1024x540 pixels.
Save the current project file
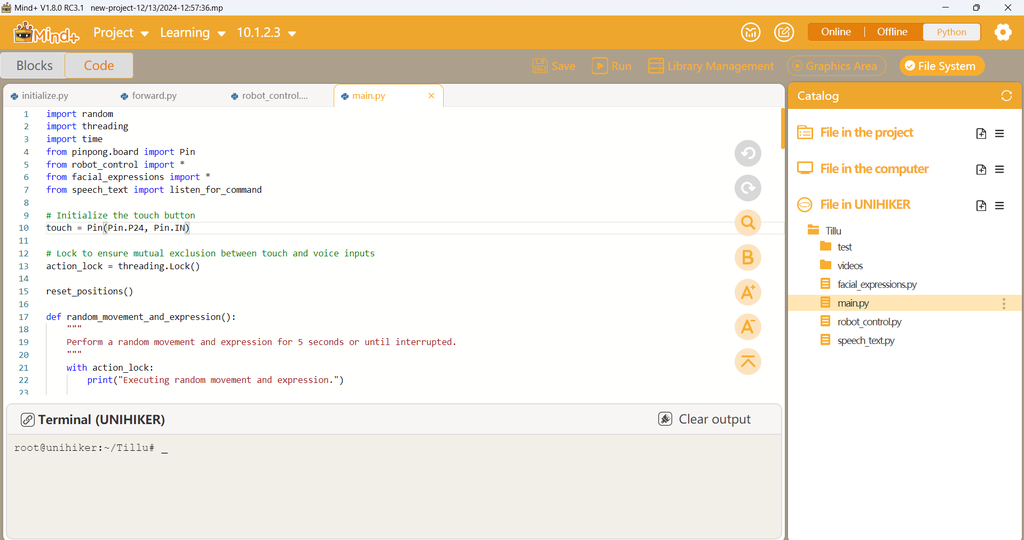point(554,66)
